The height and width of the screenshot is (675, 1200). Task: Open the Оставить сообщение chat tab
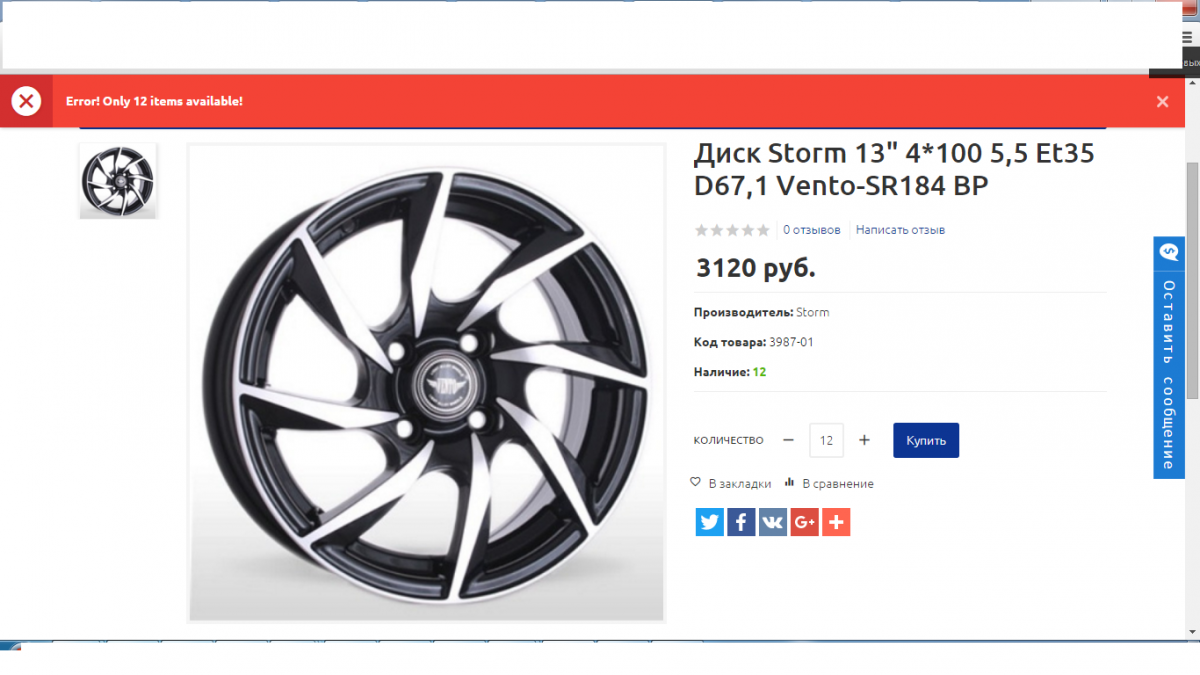click(x=1169, y=357)
